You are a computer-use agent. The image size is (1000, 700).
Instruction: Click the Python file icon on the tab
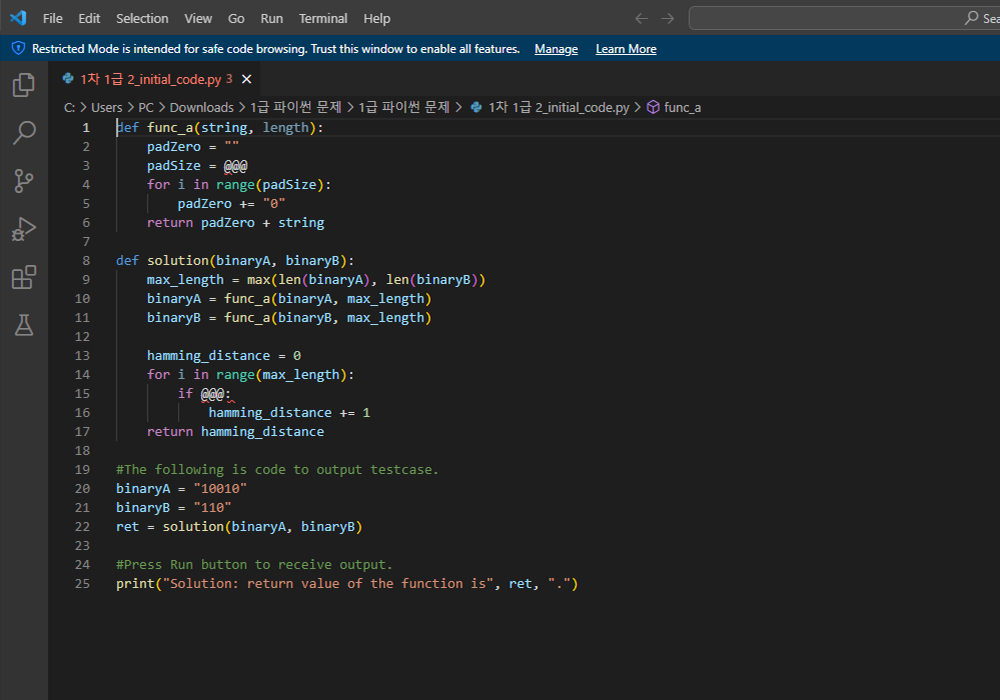(x=68, y=78)
